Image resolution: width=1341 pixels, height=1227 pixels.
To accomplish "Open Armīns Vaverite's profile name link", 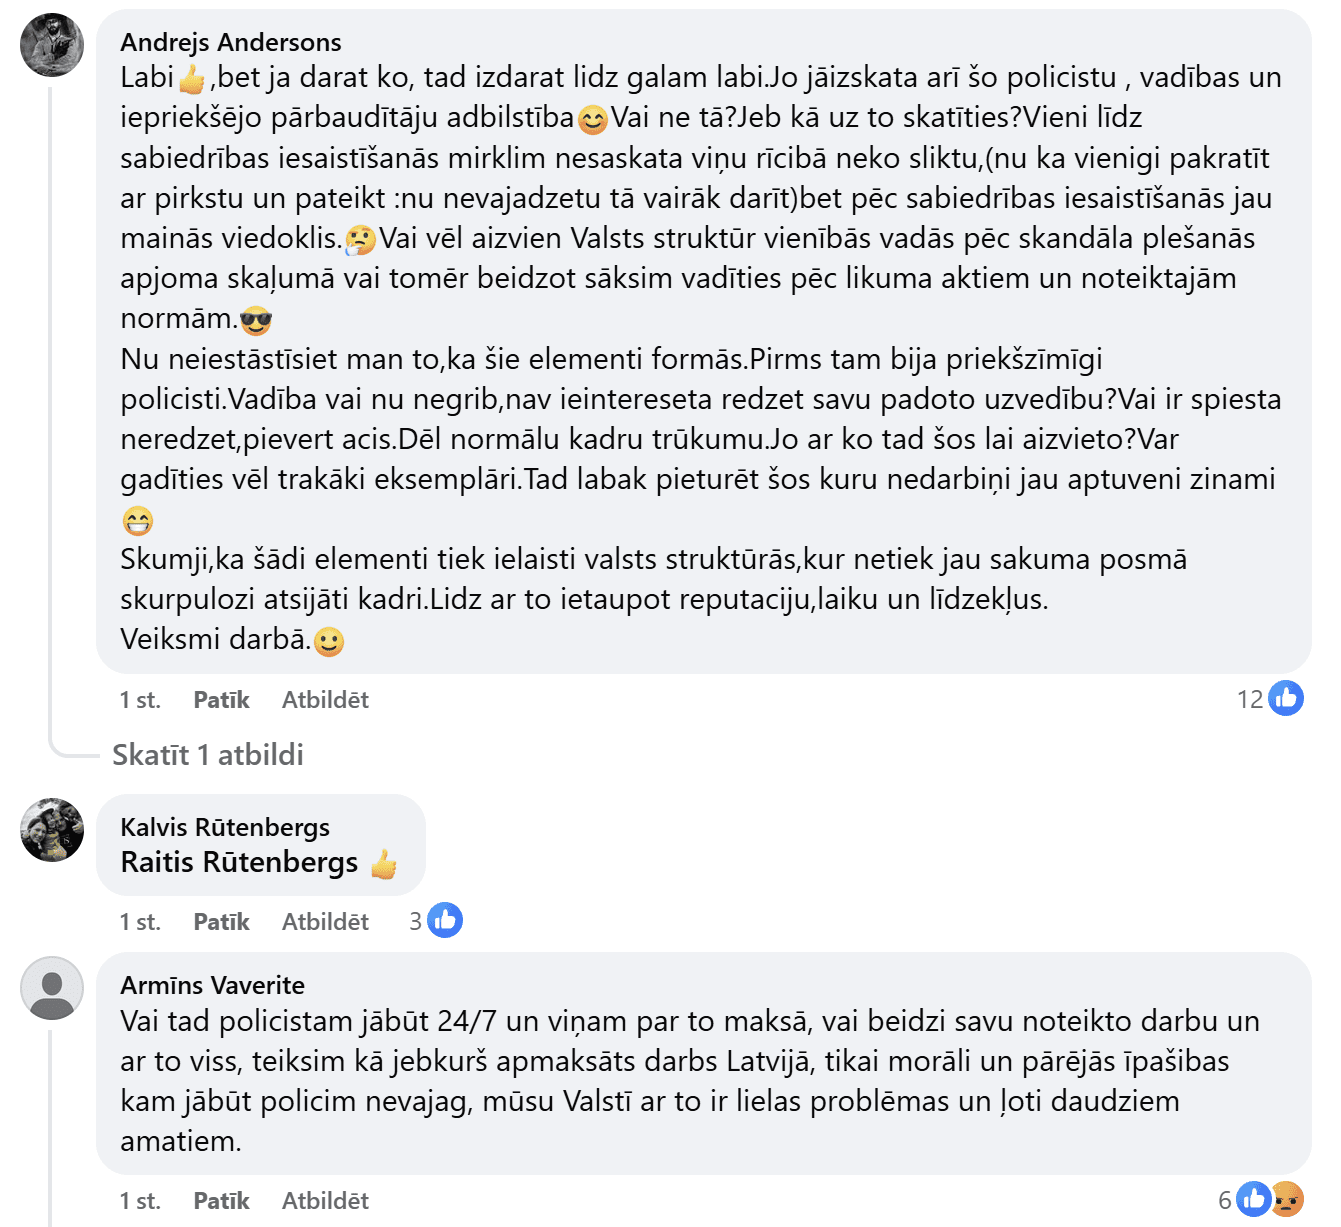I will coord(212,985).
